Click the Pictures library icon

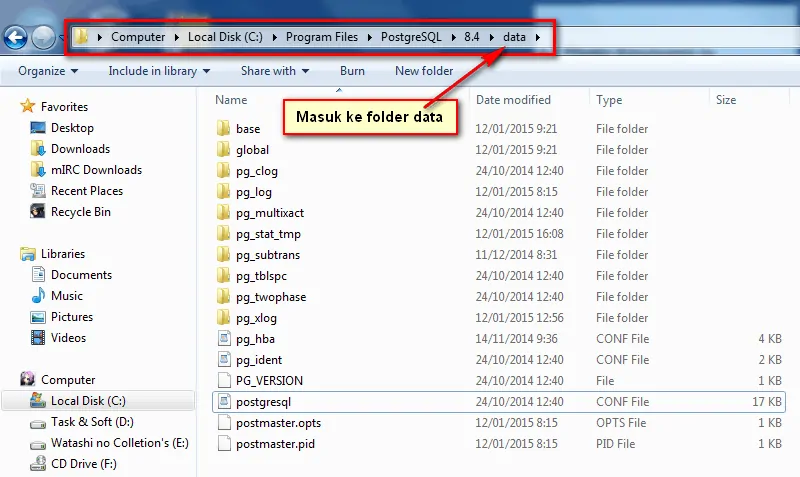(38, 317)
